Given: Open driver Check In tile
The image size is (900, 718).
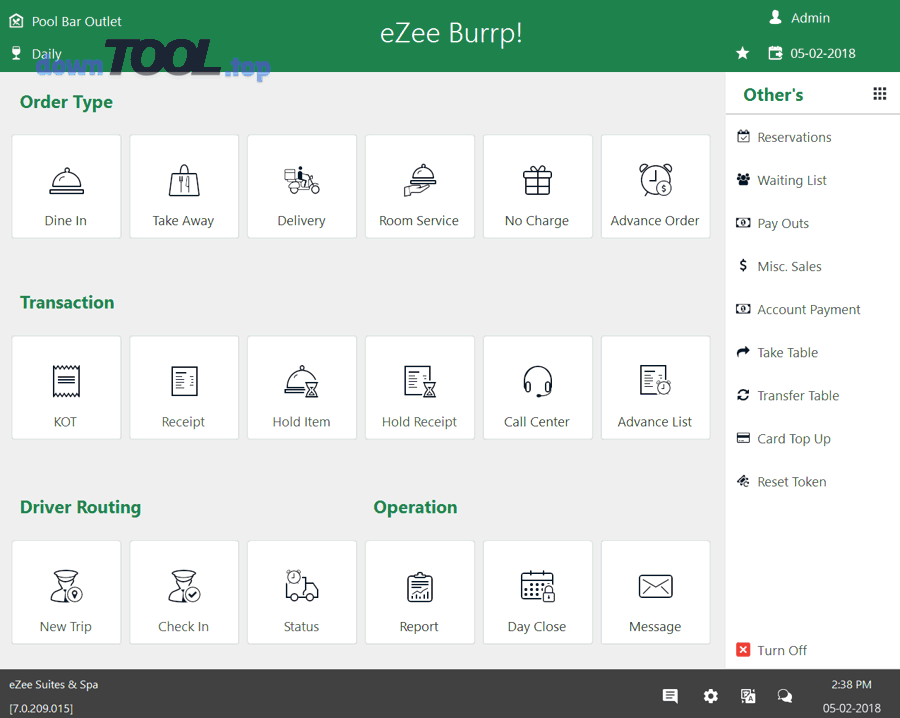Looking at the screenshot, I should [x=184, y=592].
